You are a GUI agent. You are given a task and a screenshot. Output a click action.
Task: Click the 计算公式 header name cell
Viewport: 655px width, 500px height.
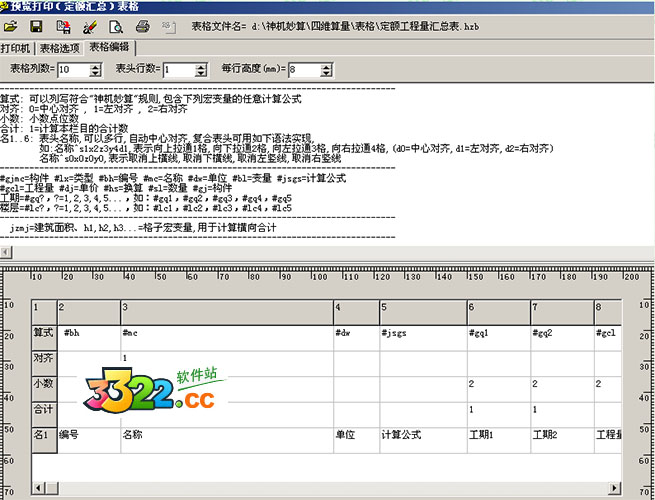tap(424, 440)
